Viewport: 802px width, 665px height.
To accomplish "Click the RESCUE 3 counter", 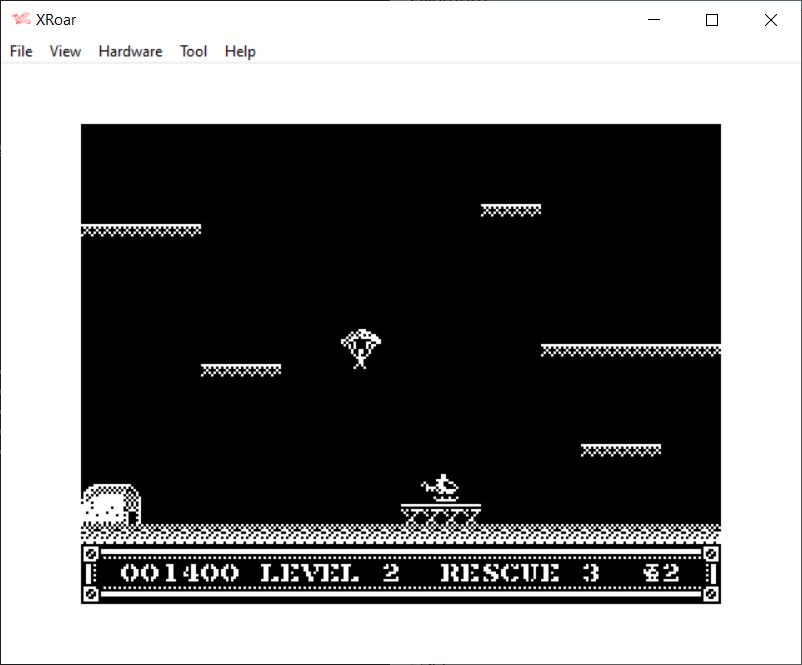I will pos(519,573).
